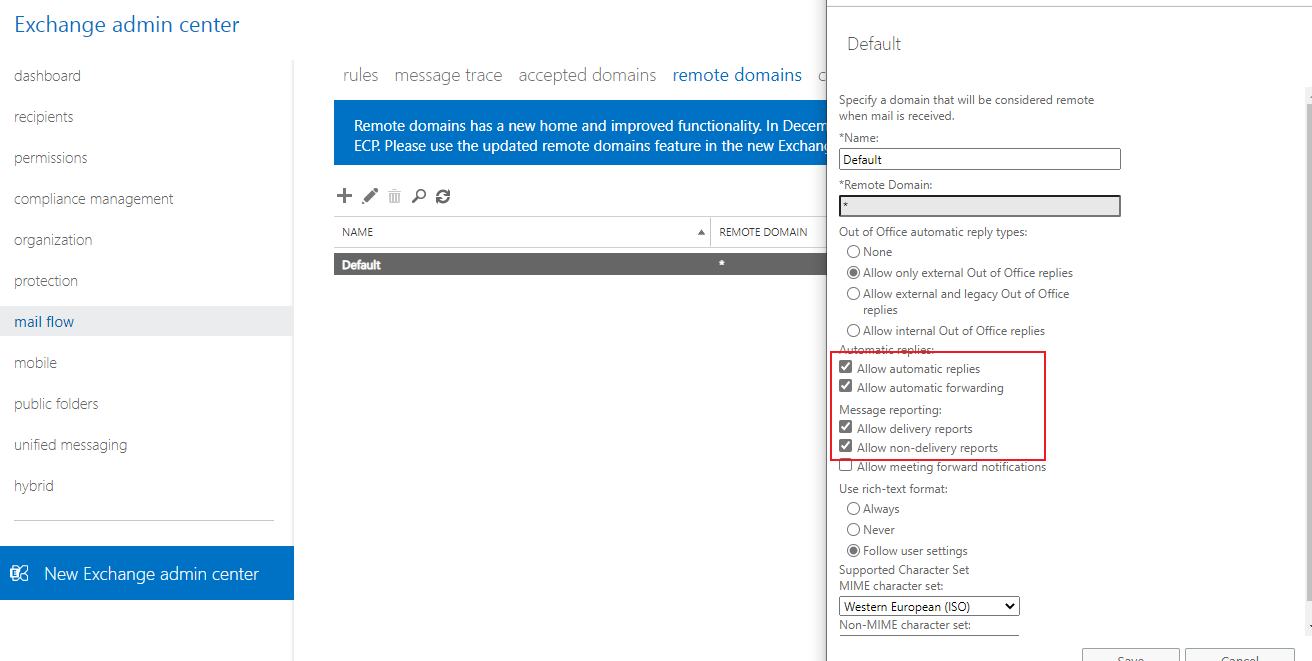Disable Allow automatic forwarding
This screenshot has width=1312, height=661.
pos(845,386)
